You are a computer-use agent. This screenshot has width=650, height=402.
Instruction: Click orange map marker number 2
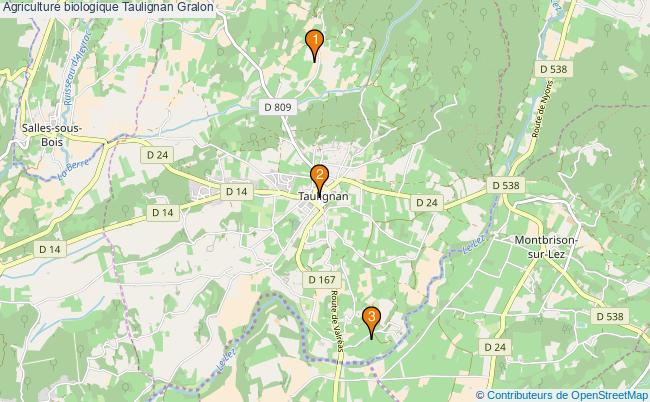coord(319,178)
